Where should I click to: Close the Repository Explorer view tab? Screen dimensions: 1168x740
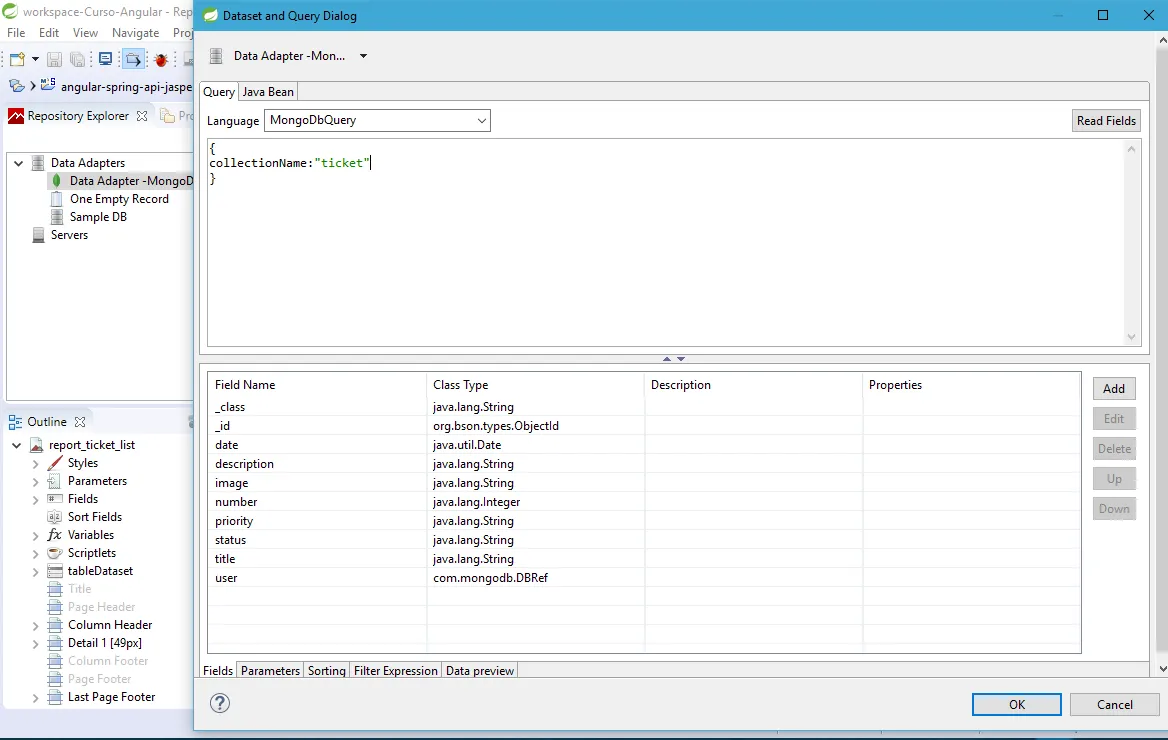(142, 116)
